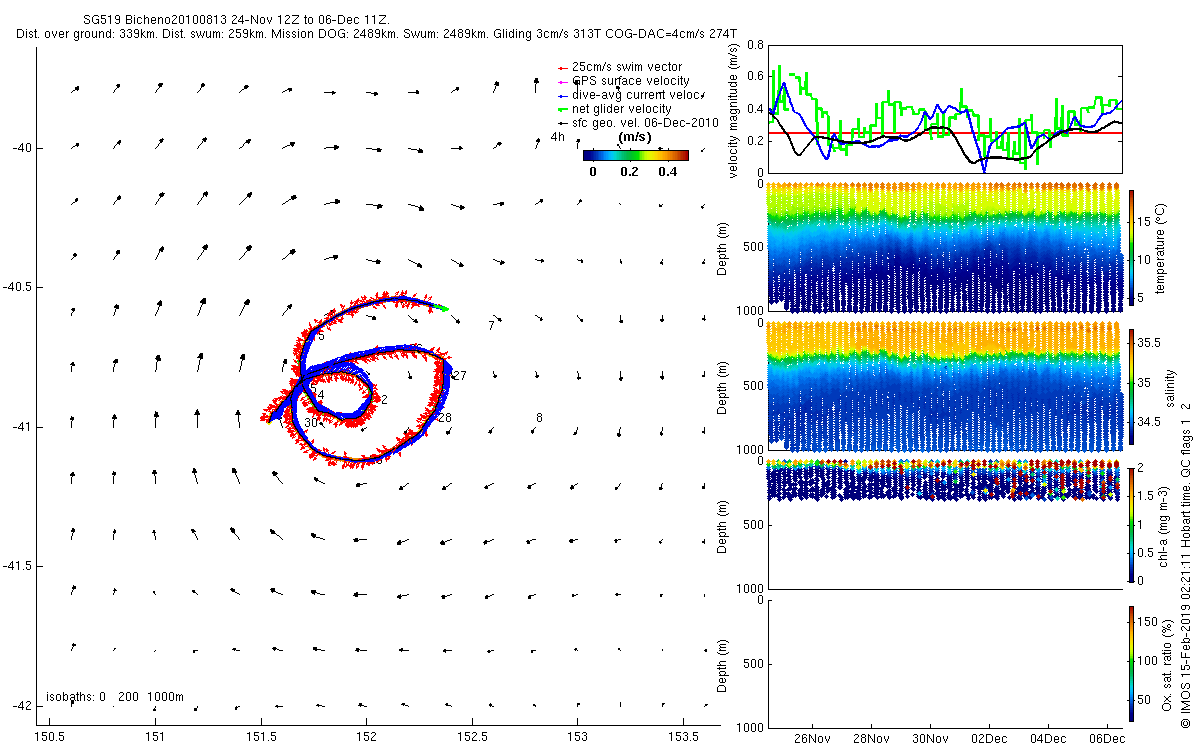Image resolution: width=1200 pixels, height=750 pixels.
Task: Click the track day marker '8' on the map
Action: (x=539, y=418)
